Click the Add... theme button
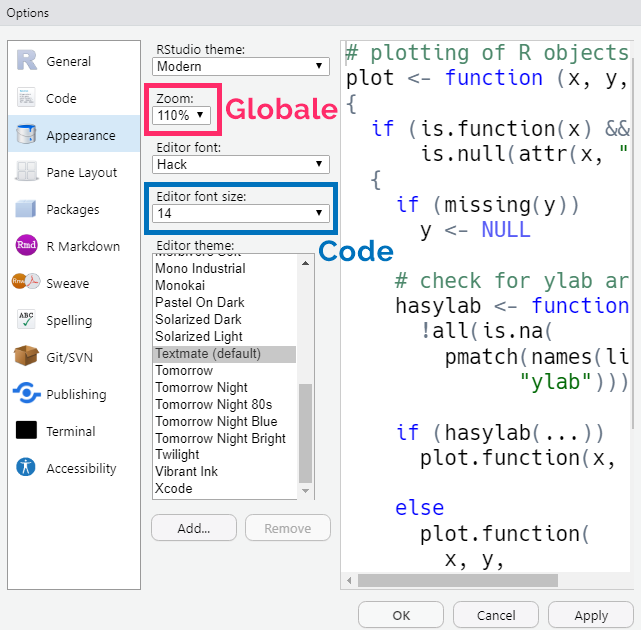641x630 pixels. pyautogui.click(x=194, y=528)
